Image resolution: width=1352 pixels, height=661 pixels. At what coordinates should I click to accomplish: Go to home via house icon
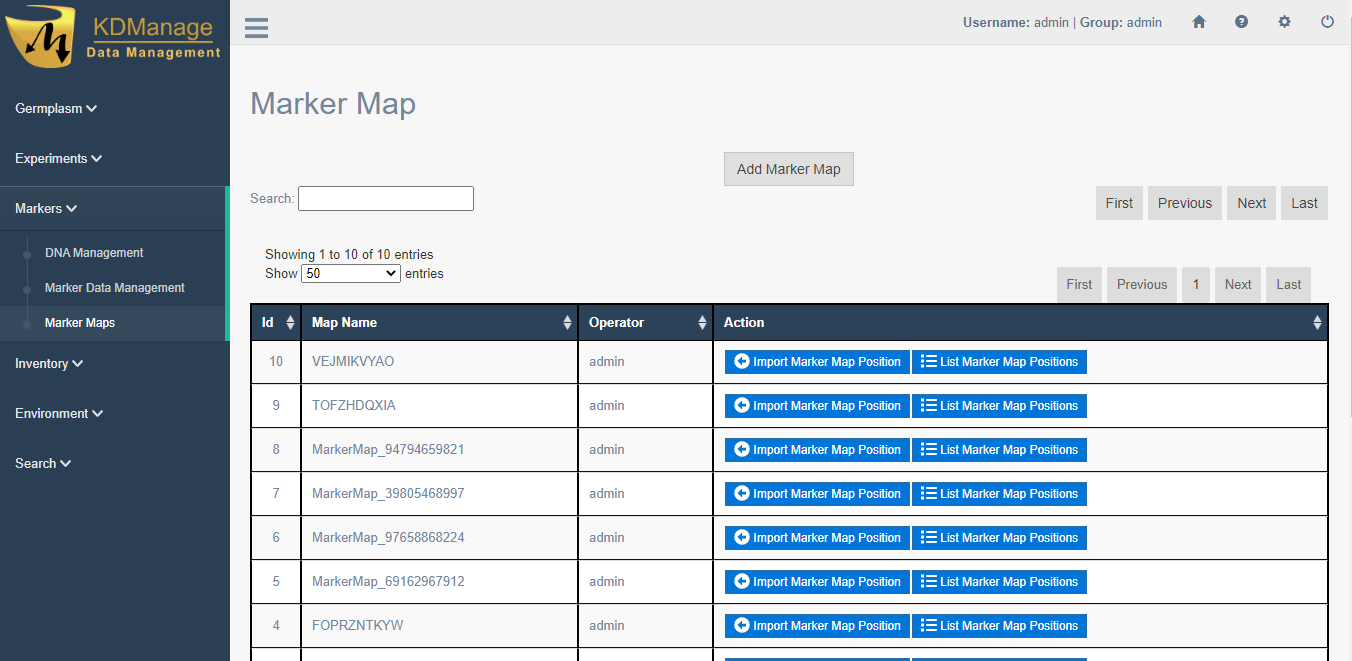[x=1199, y=22]
